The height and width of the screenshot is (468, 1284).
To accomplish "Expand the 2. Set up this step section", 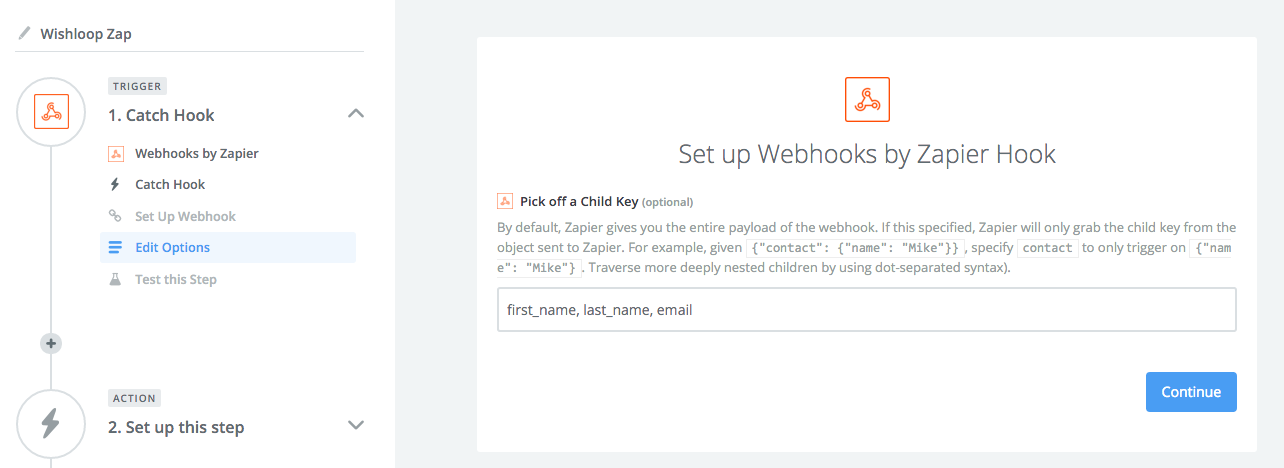I will pos(355,425).
